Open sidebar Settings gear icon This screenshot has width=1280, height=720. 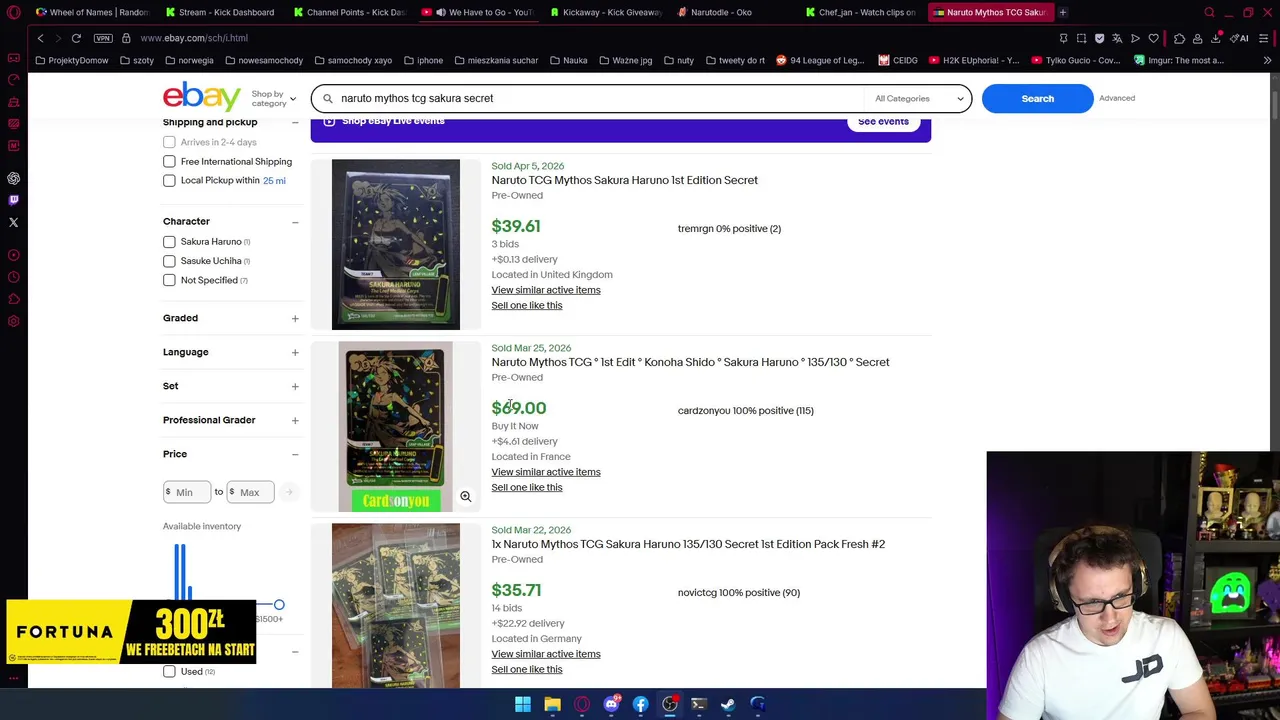point(13,321)
